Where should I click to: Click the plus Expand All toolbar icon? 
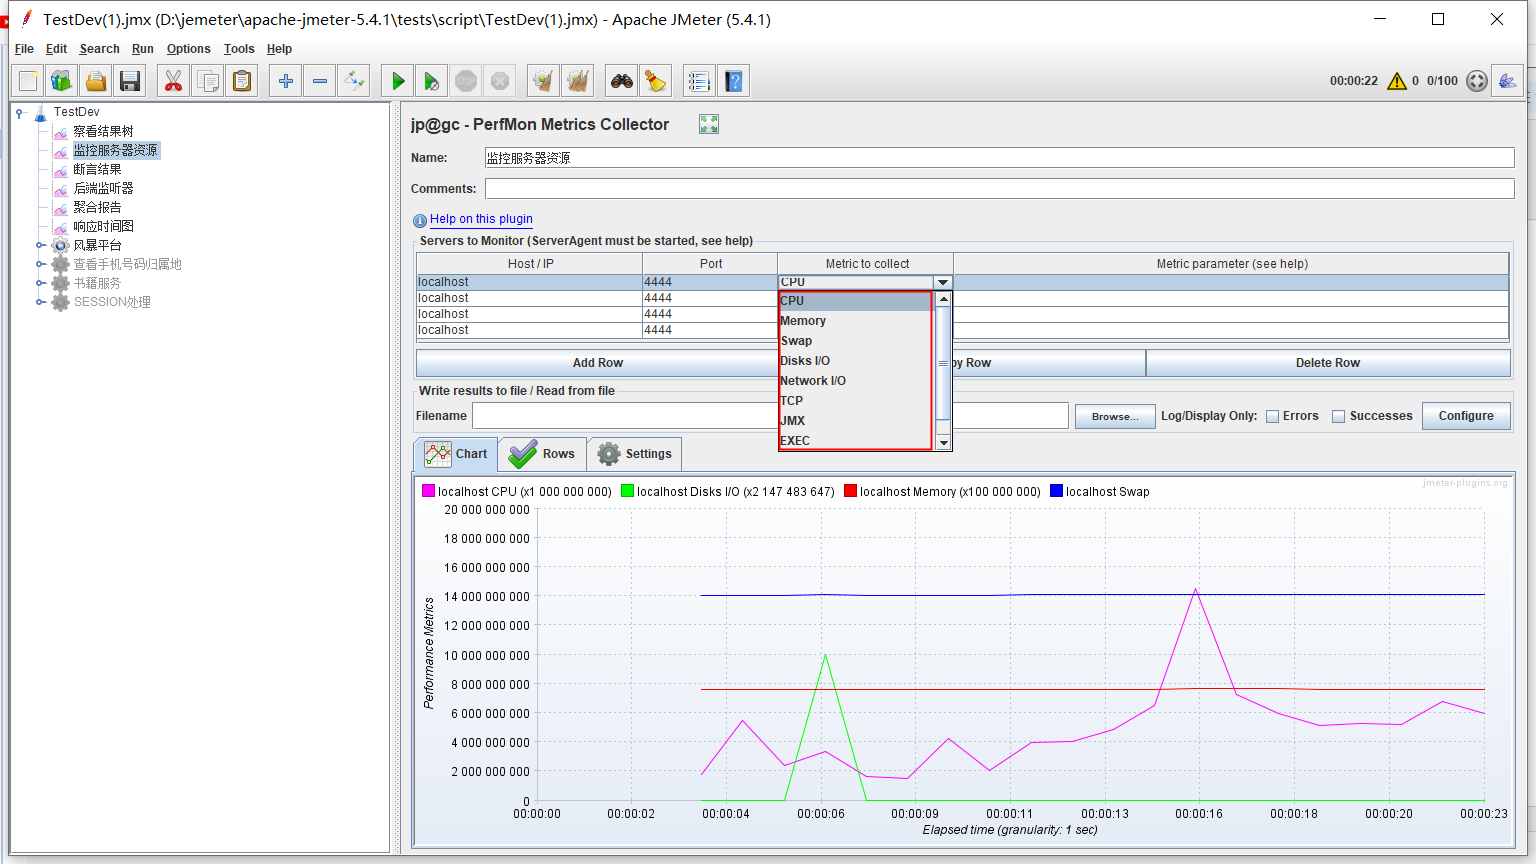point(286,81)
